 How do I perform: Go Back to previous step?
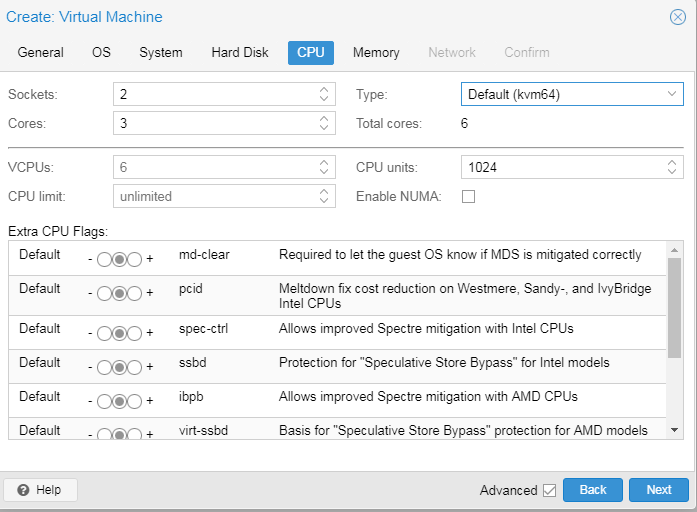coord(593,490)
